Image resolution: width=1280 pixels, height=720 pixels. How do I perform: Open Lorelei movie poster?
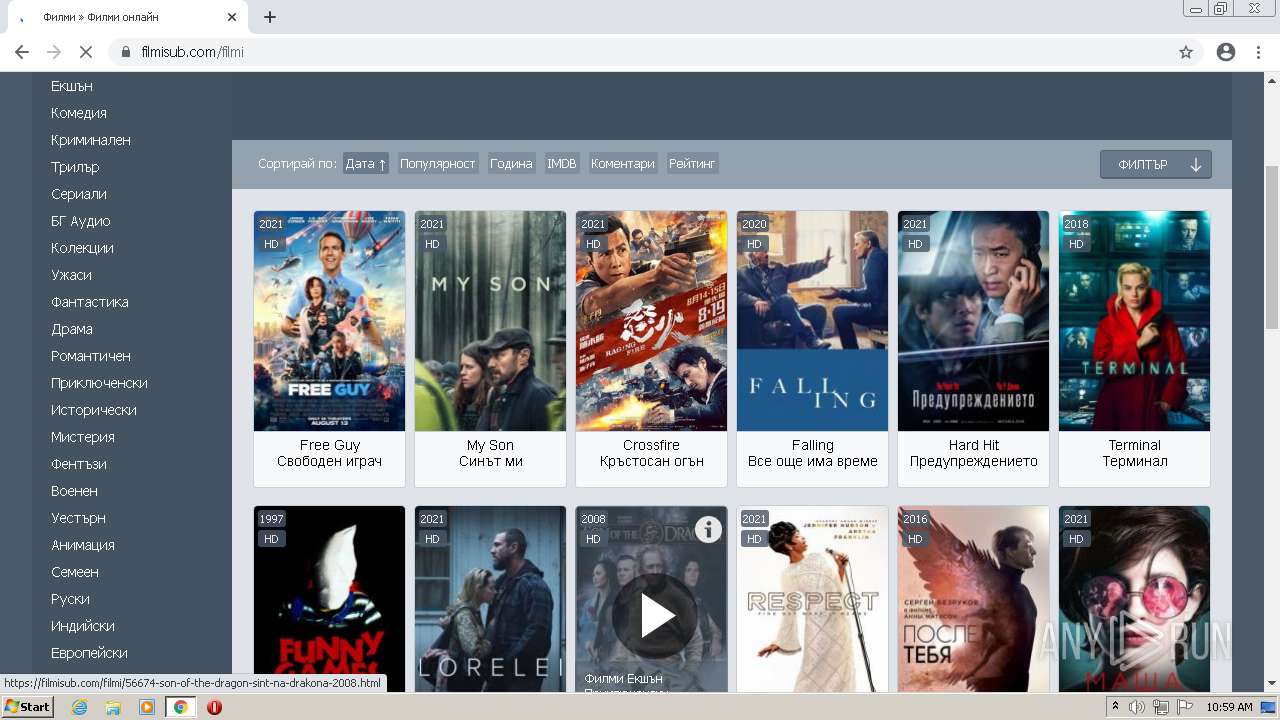pyautogui.click(x=490, y=599)
